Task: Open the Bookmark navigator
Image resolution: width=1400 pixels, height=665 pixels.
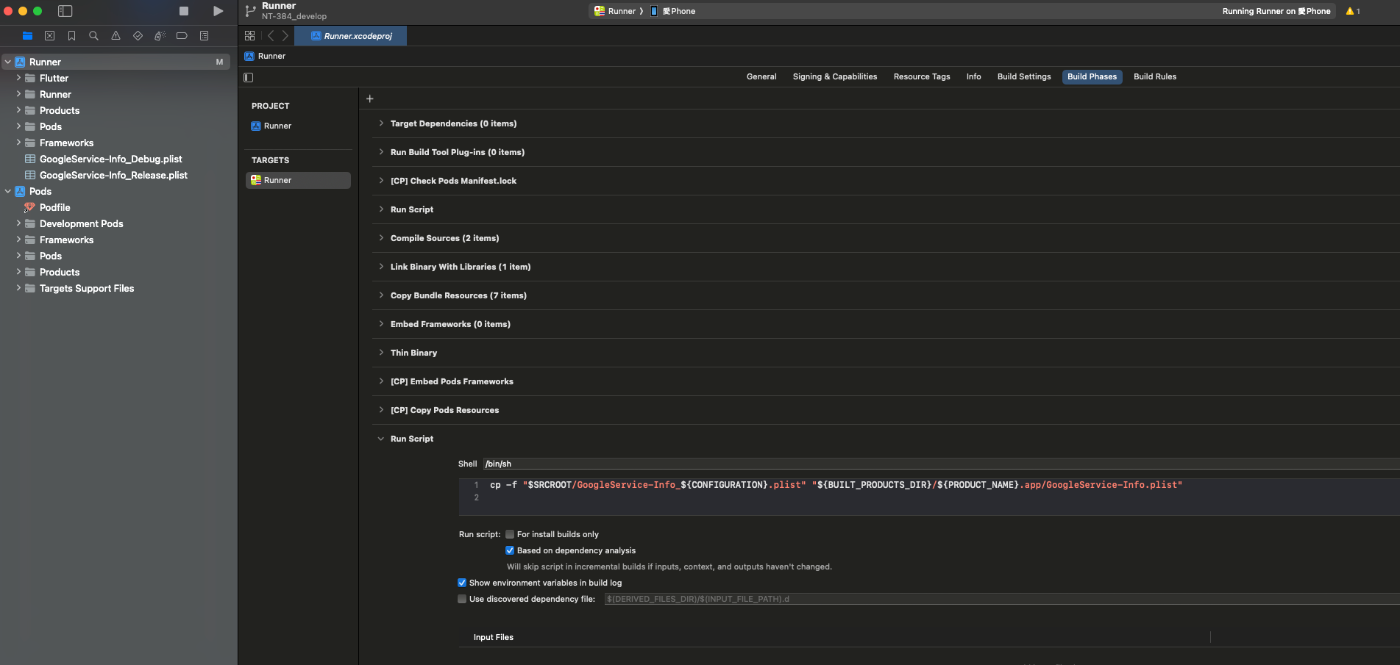Action: (x=71, y=35)
